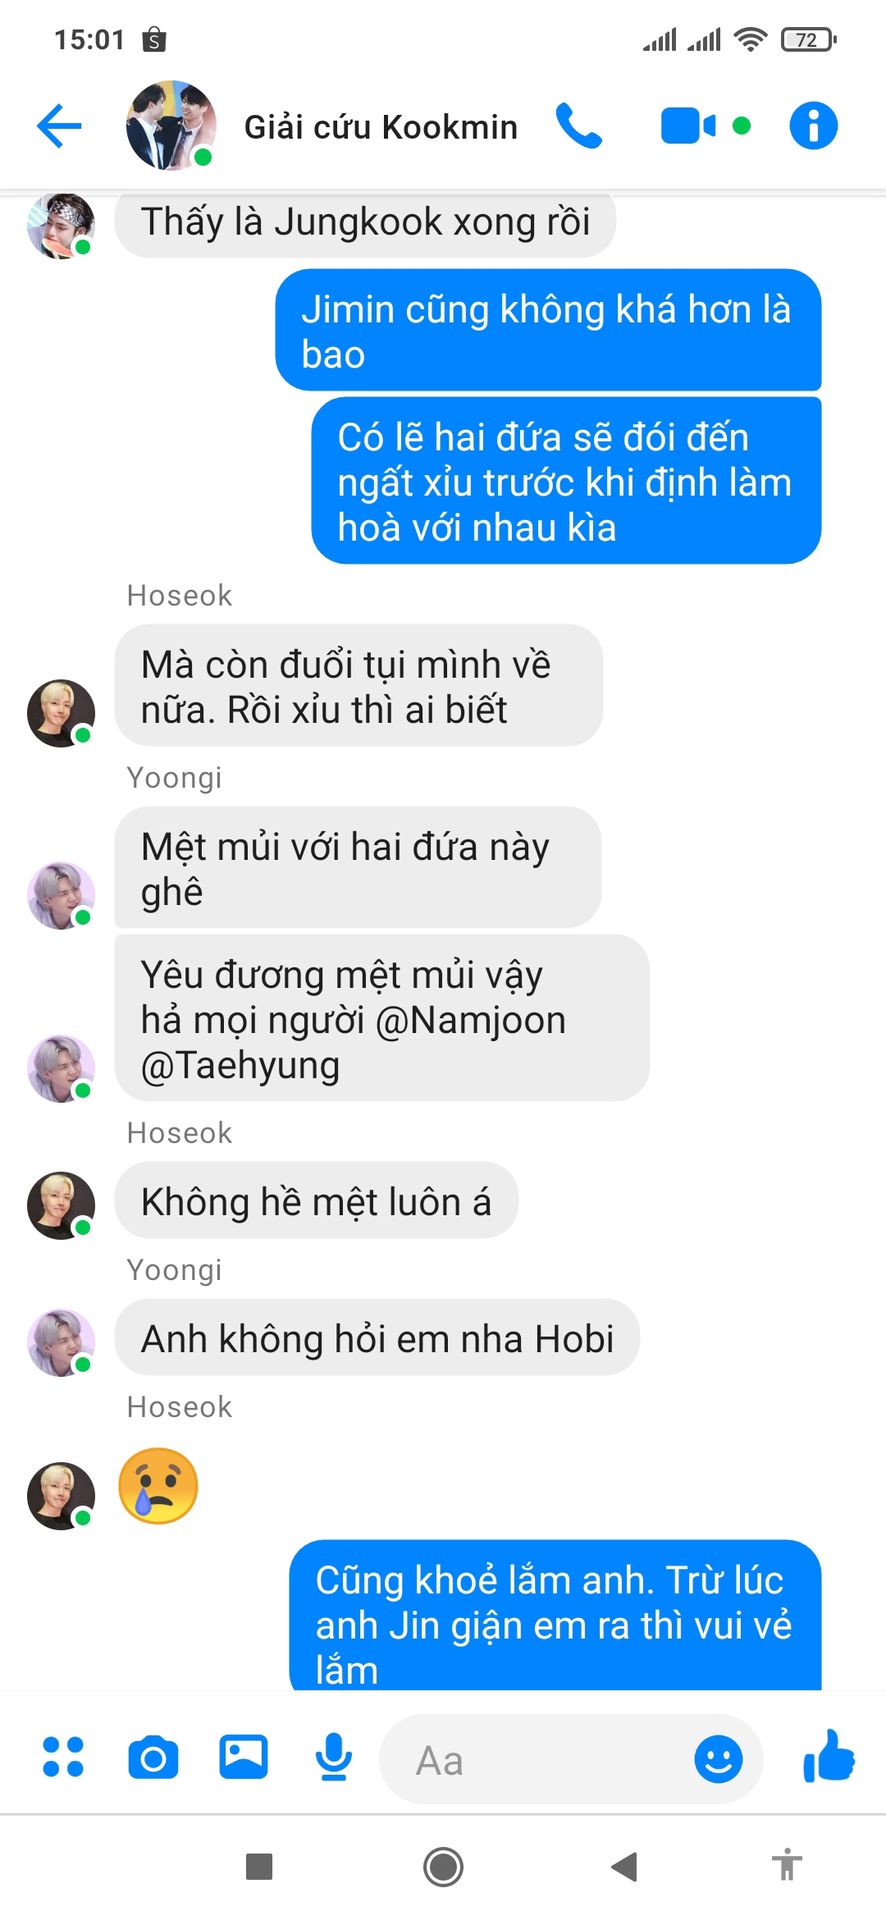886x1920 pixels.
Task: Open the emoji picker smiley icon
Action: (718, 1758)
